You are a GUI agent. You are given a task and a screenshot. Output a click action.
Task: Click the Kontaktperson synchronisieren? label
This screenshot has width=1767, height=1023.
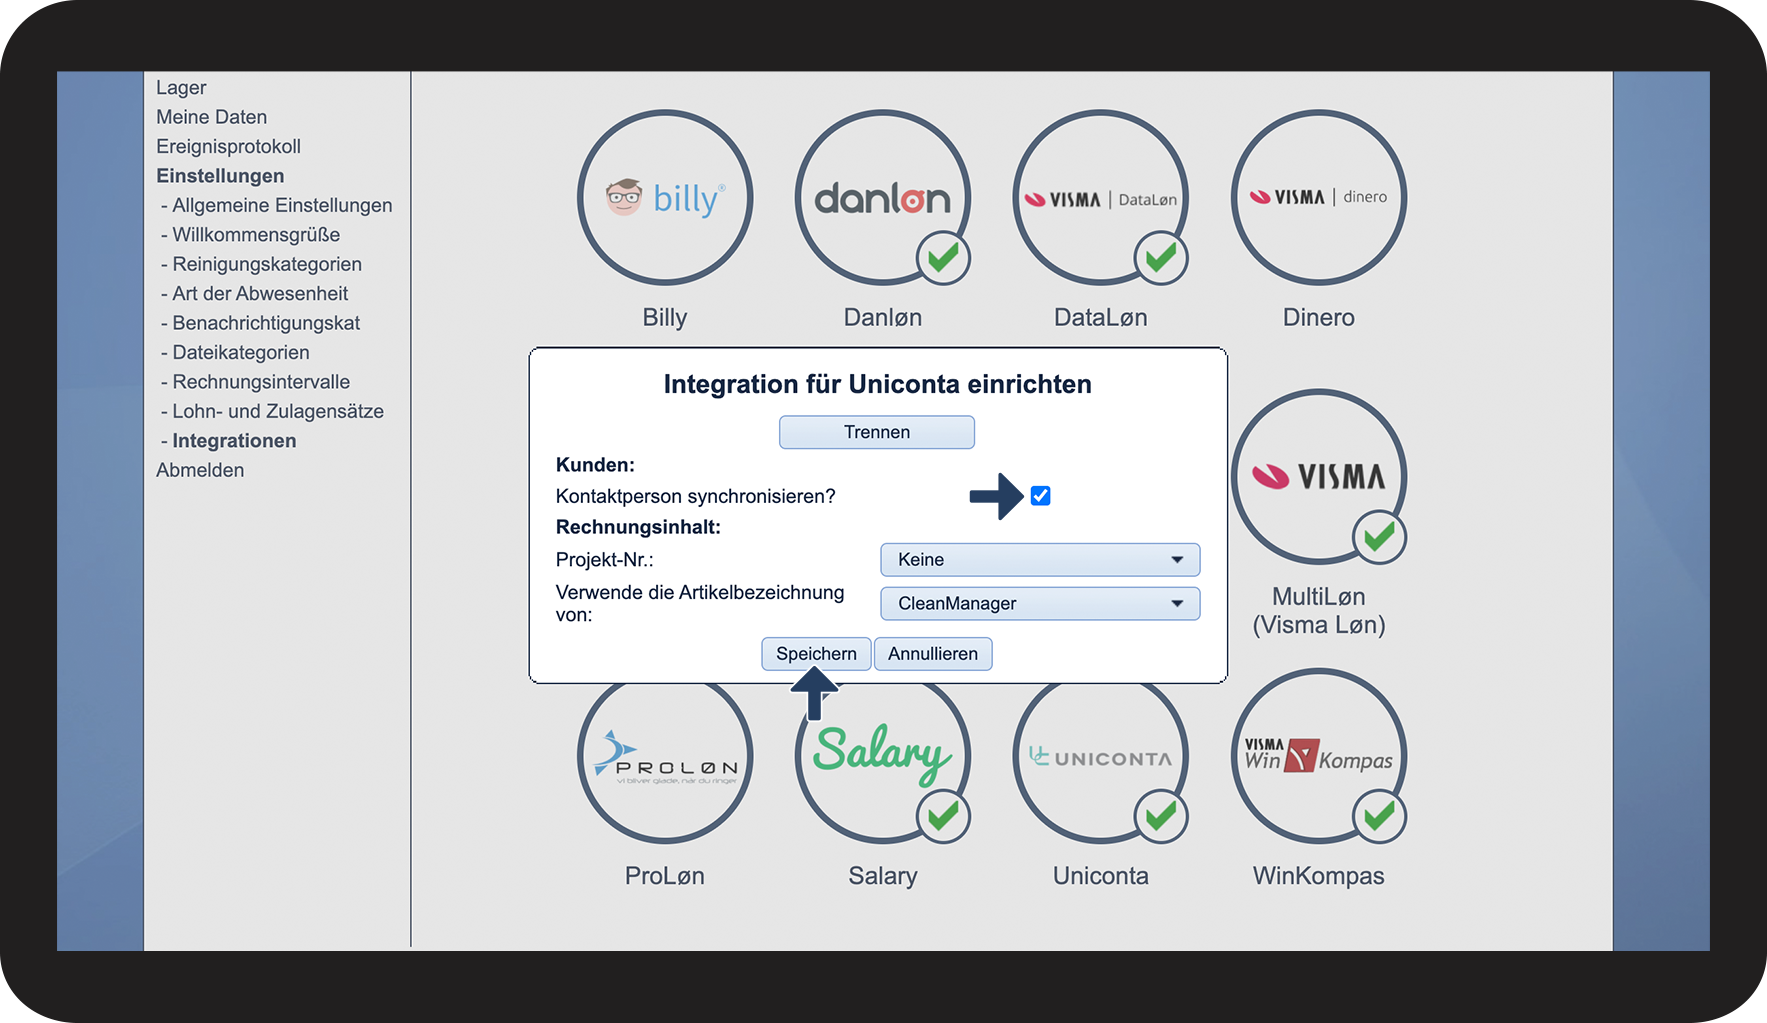pyautogui.click(x=696, y=497)
